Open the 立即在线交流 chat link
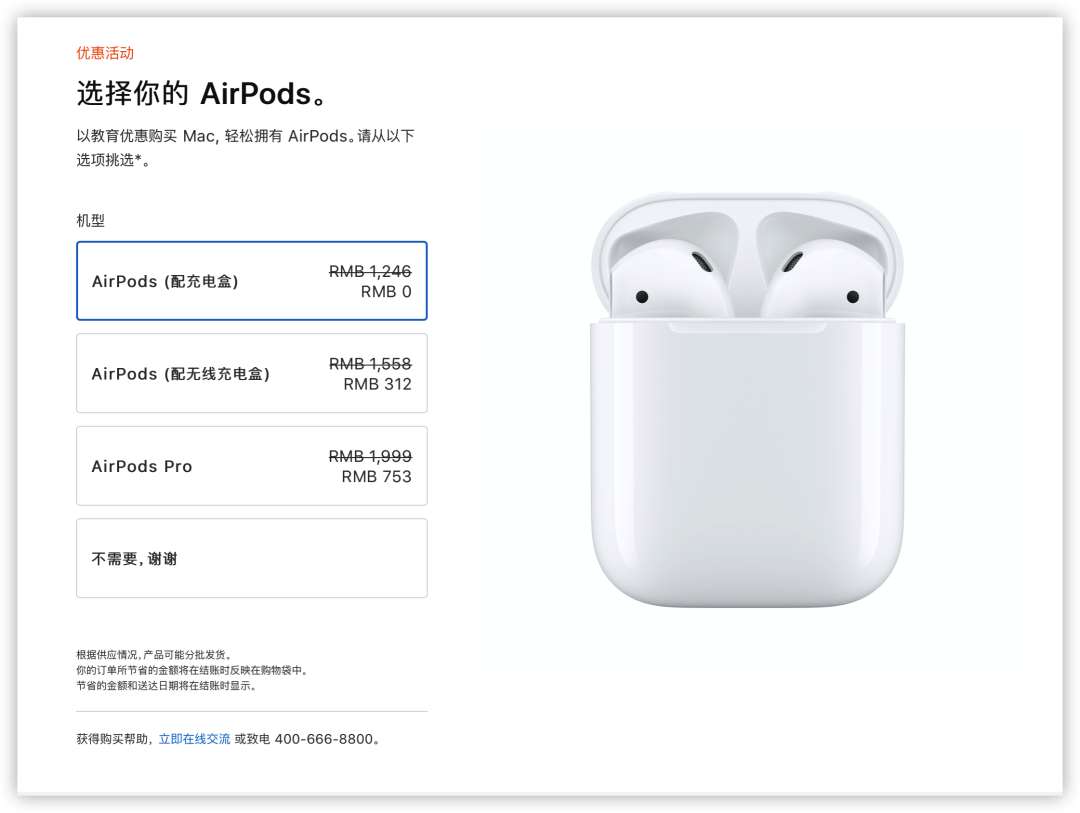Image resolution: width=1080 pixels, height=813 pixels. pos(194,739)
